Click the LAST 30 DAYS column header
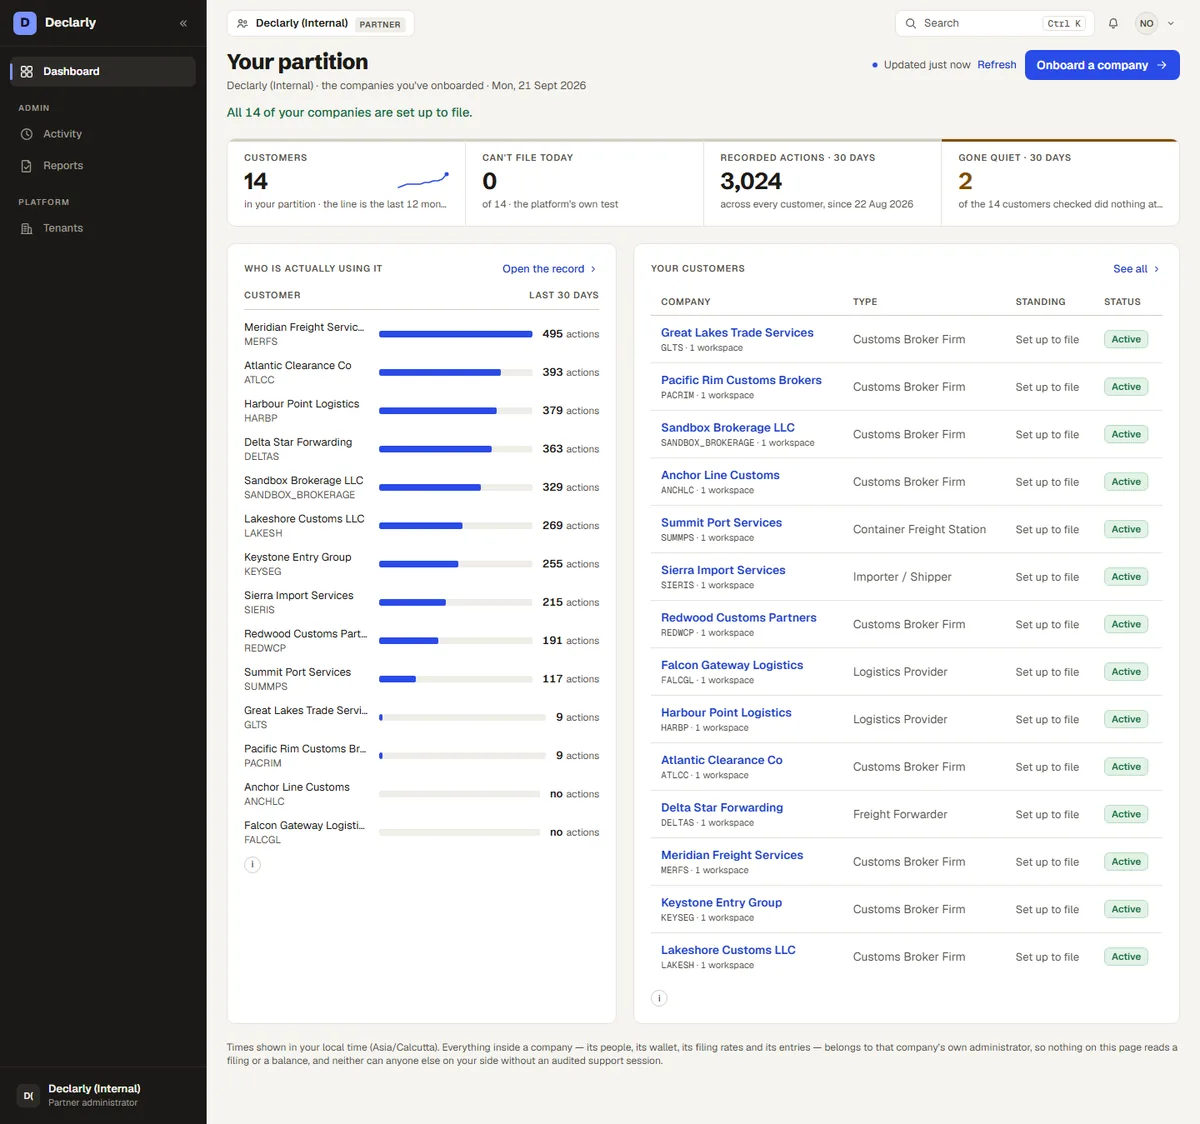The height and width of the screenshot is (1124, 1200). pyautogui.click(x=564, y=295)
